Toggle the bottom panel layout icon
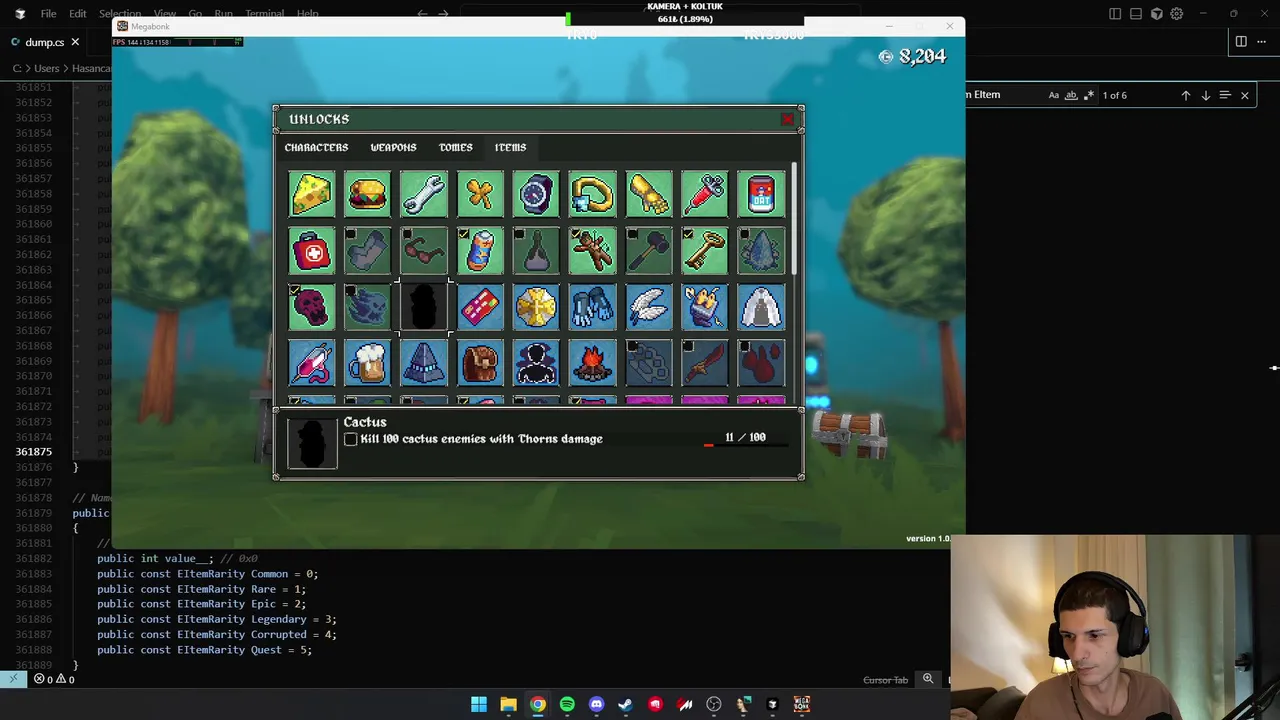Image resolution: width=1280 pixels, height=720 pixels. [x=1136, y=14]
